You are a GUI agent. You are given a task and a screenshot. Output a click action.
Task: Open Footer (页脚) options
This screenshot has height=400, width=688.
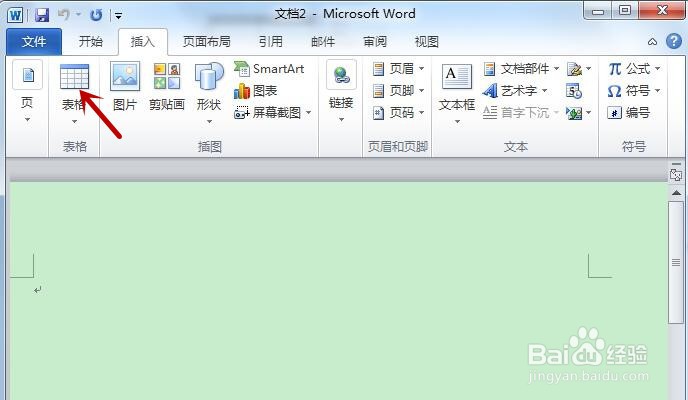click(398, 91)
